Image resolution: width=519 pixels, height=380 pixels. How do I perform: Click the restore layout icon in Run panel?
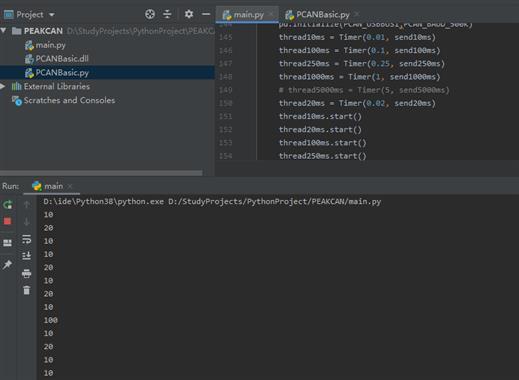7,243
